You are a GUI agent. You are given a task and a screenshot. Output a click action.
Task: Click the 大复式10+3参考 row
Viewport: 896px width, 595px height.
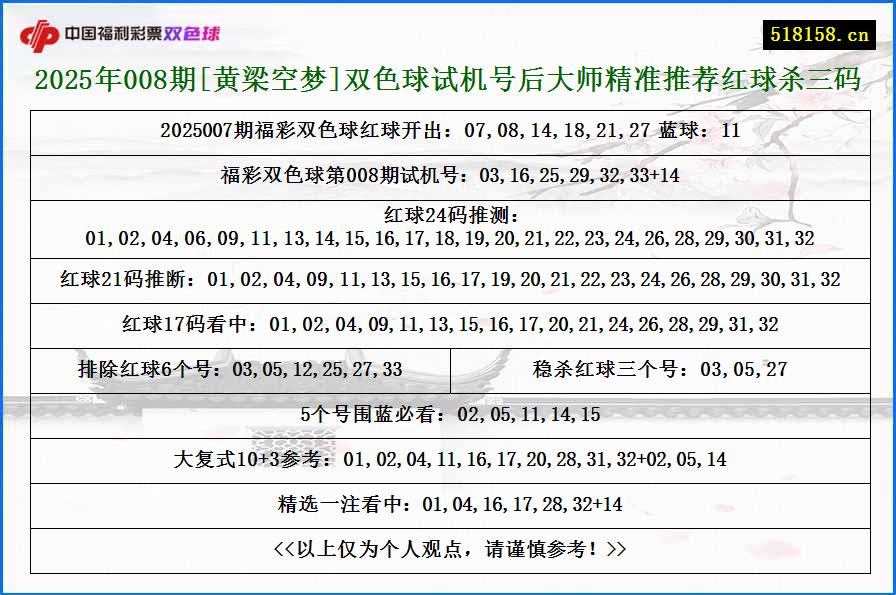[x=448, y=460]
